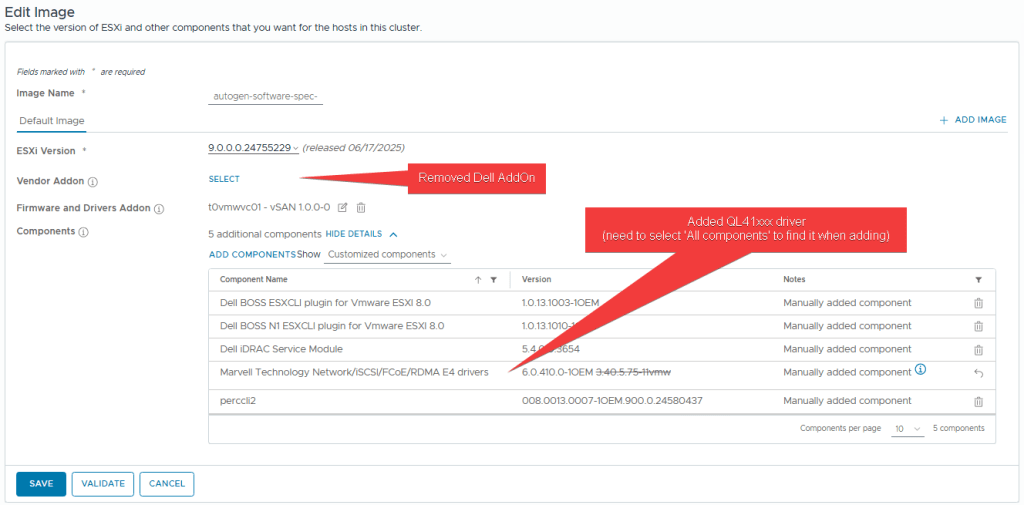Switch to the Default Image tab

pos(52,121)
